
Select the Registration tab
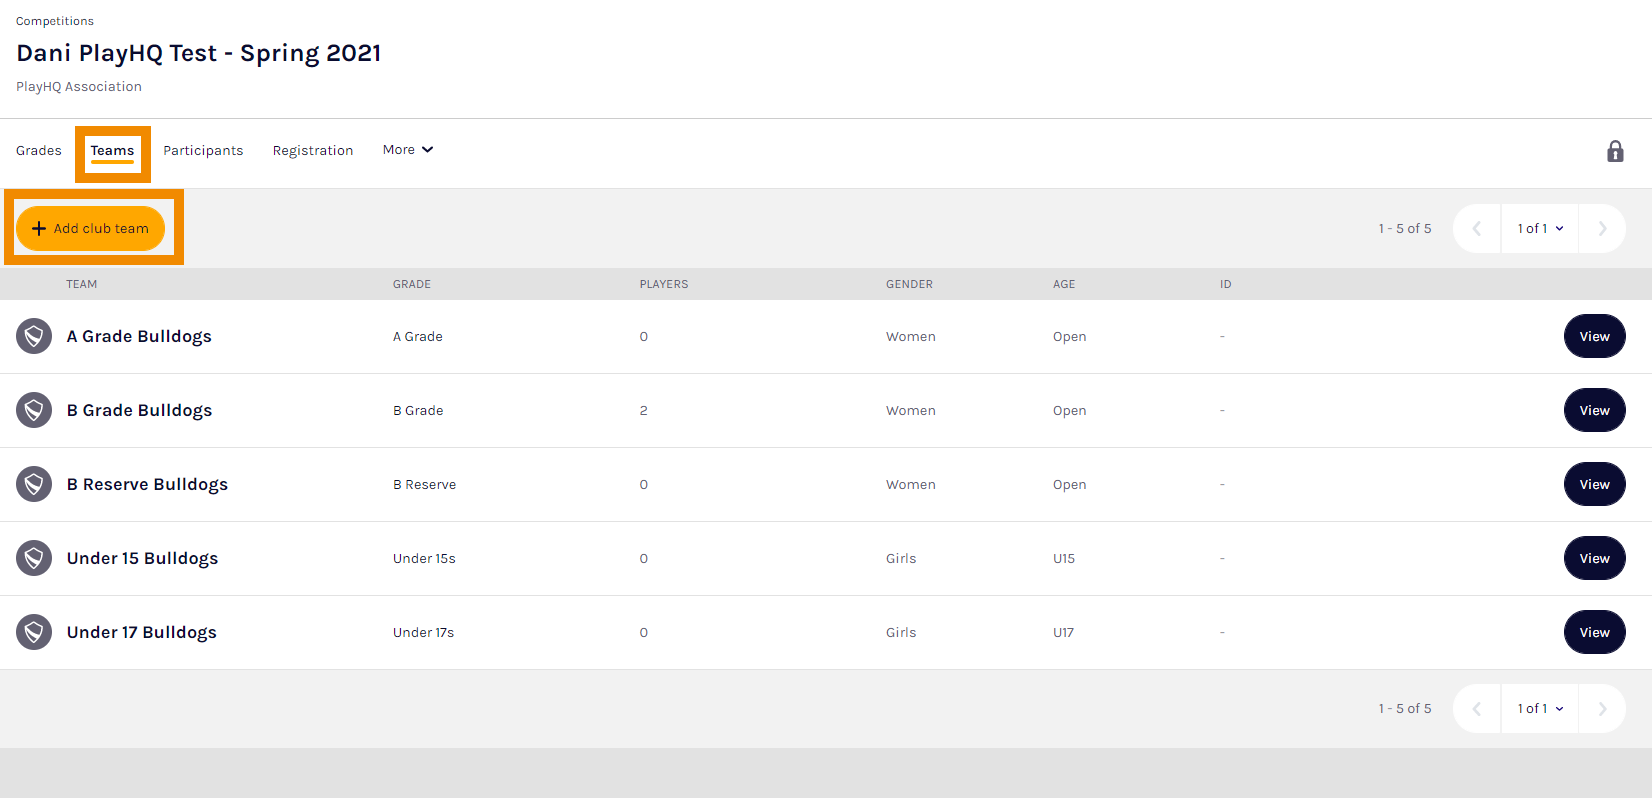pyautogui.click(x=313, y=151)
